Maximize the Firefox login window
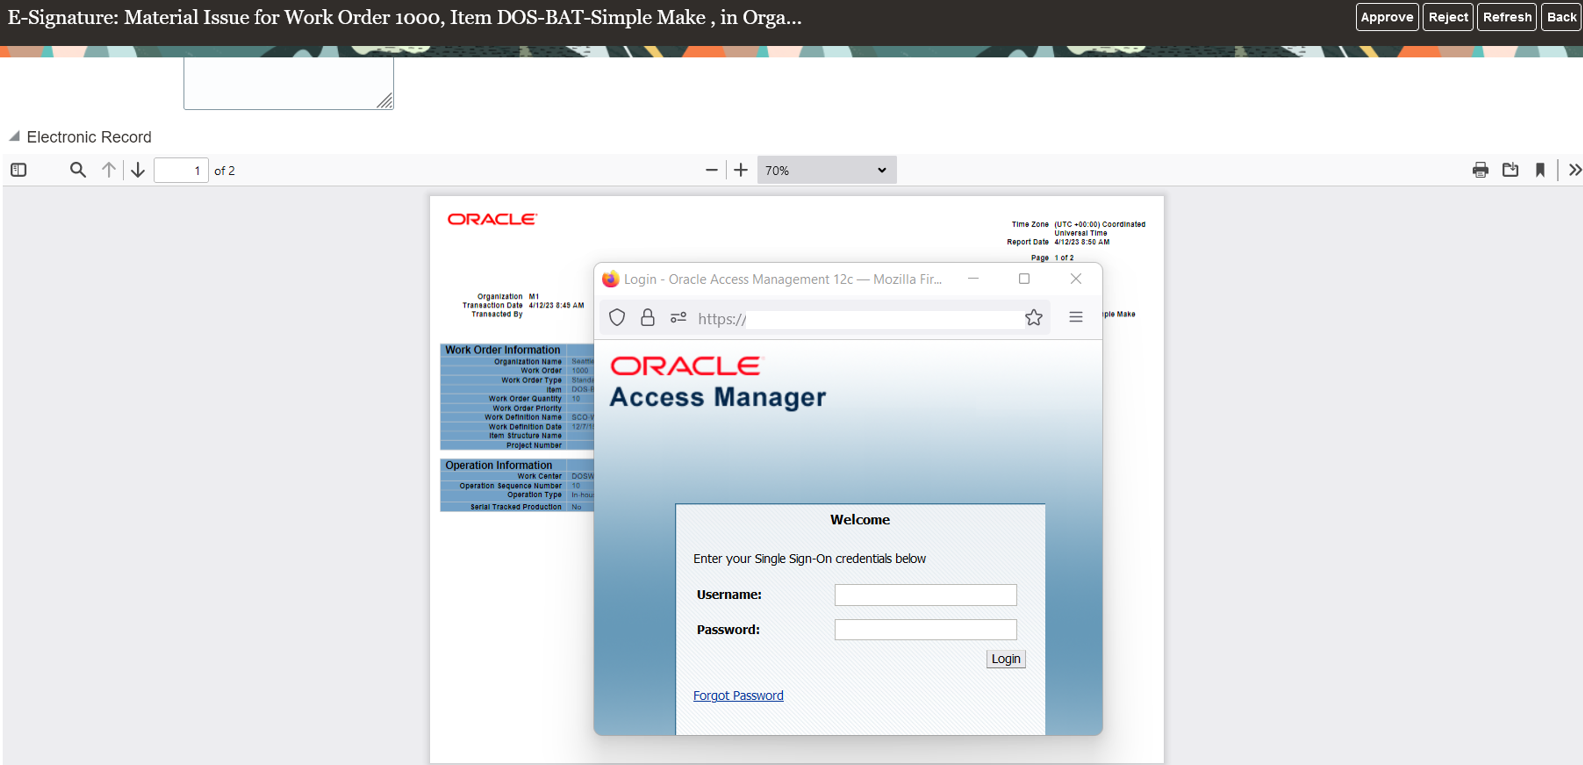The height and width of the screenshot is (765, 1583). pyautogui.click(x=1024, y=279)
